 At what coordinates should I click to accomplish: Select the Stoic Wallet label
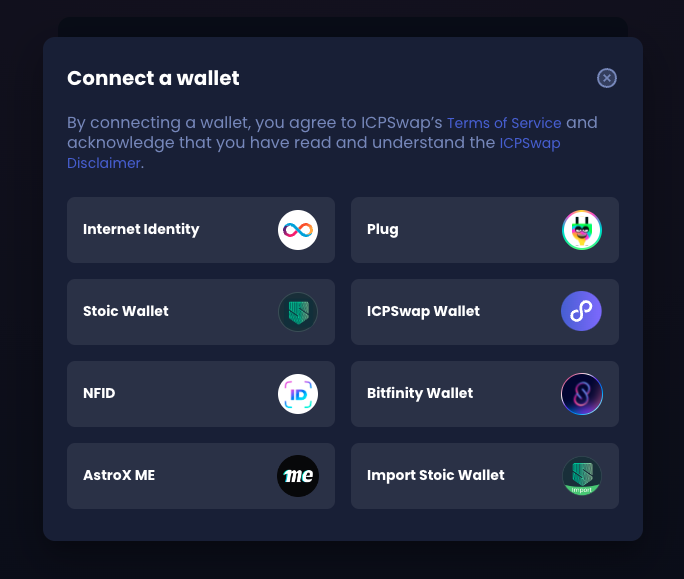click(126, 311)
